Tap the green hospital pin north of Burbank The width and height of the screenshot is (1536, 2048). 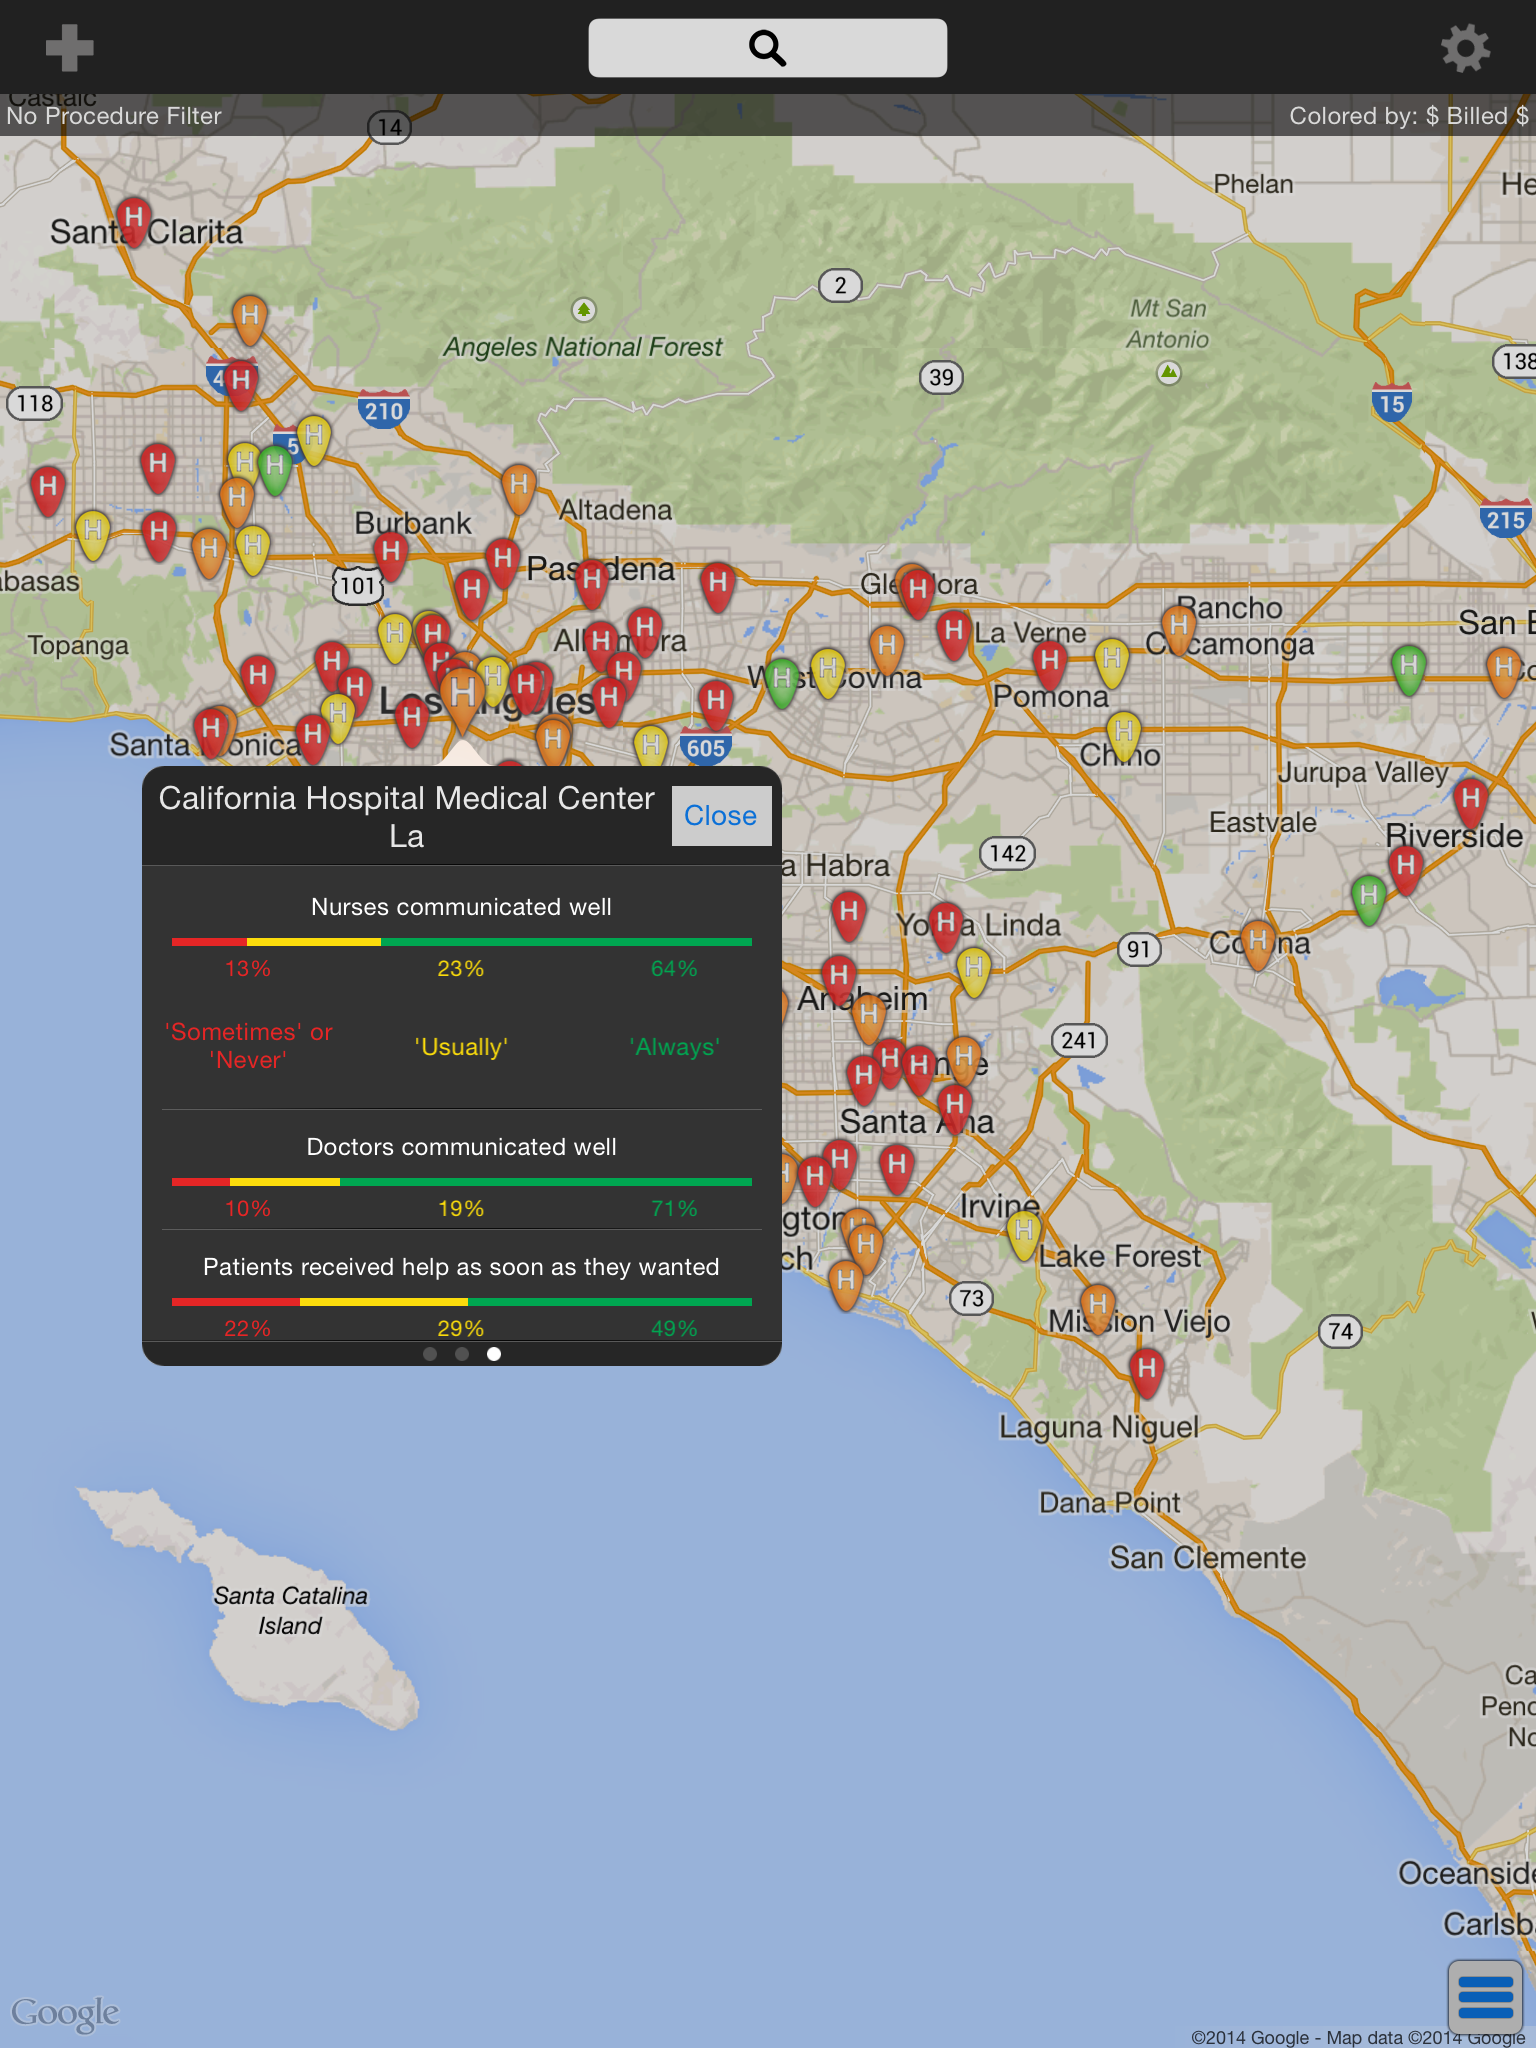click(x=275, y=468)
